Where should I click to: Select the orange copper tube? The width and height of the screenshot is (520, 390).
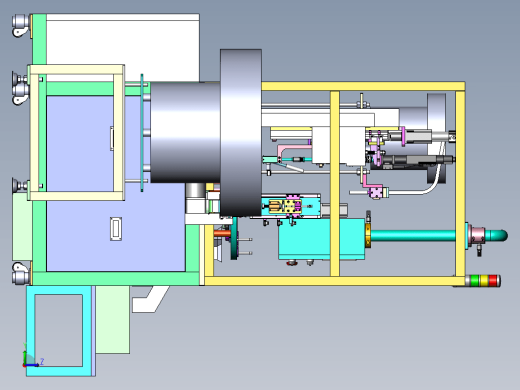(222, 234)
